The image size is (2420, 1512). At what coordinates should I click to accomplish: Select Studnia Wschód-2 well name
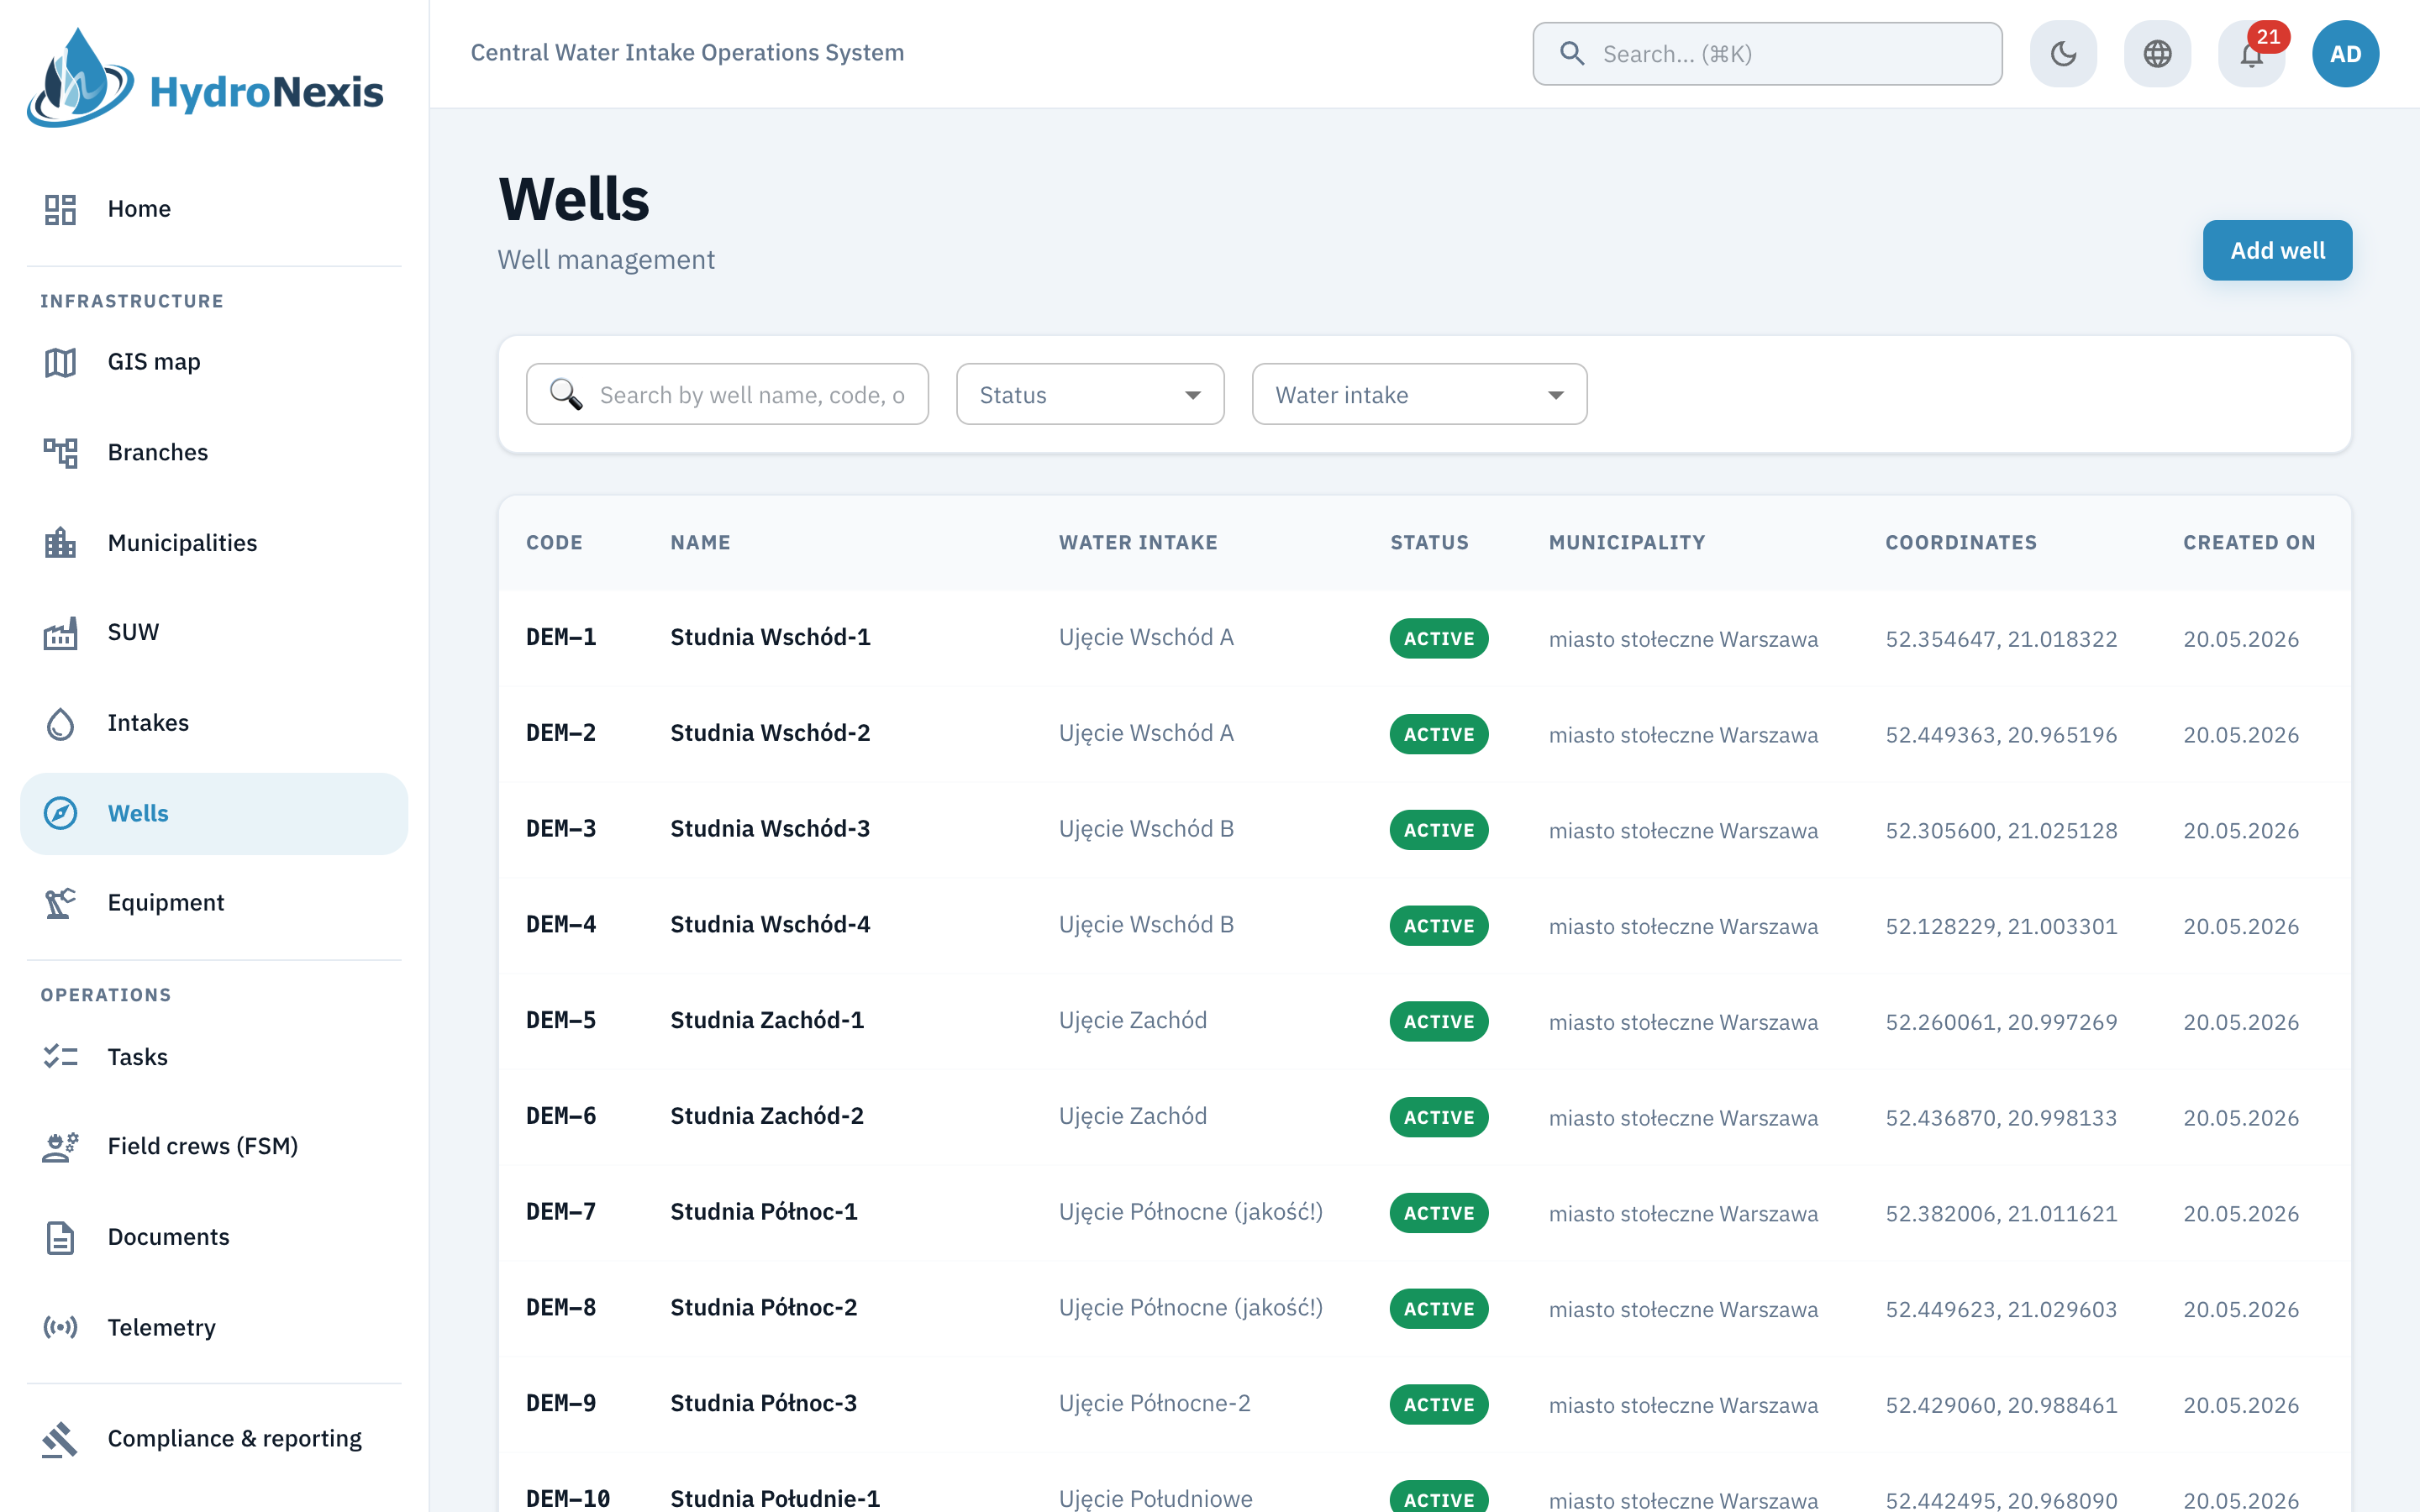(x=770, y=734)
